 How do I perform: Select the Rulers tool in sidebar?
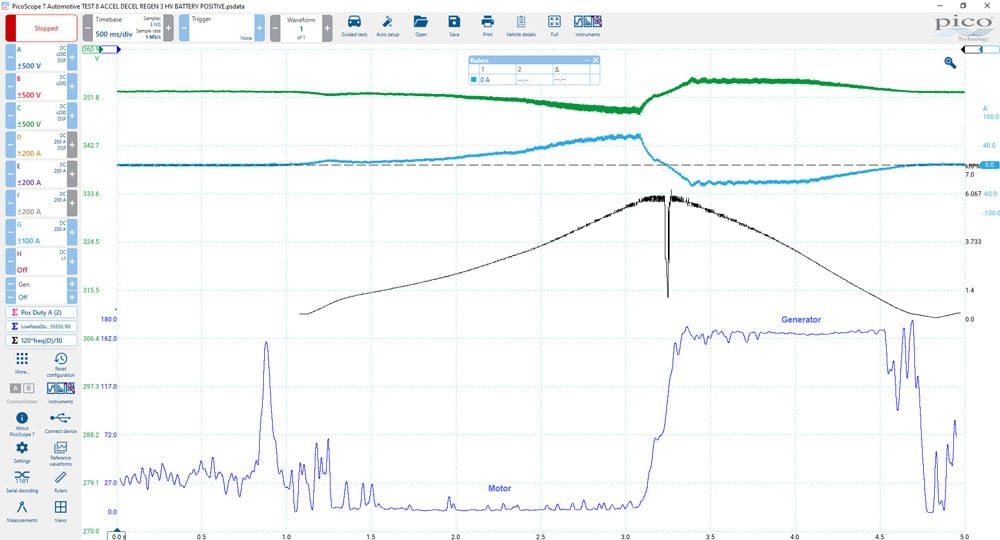tap(61, 482)
